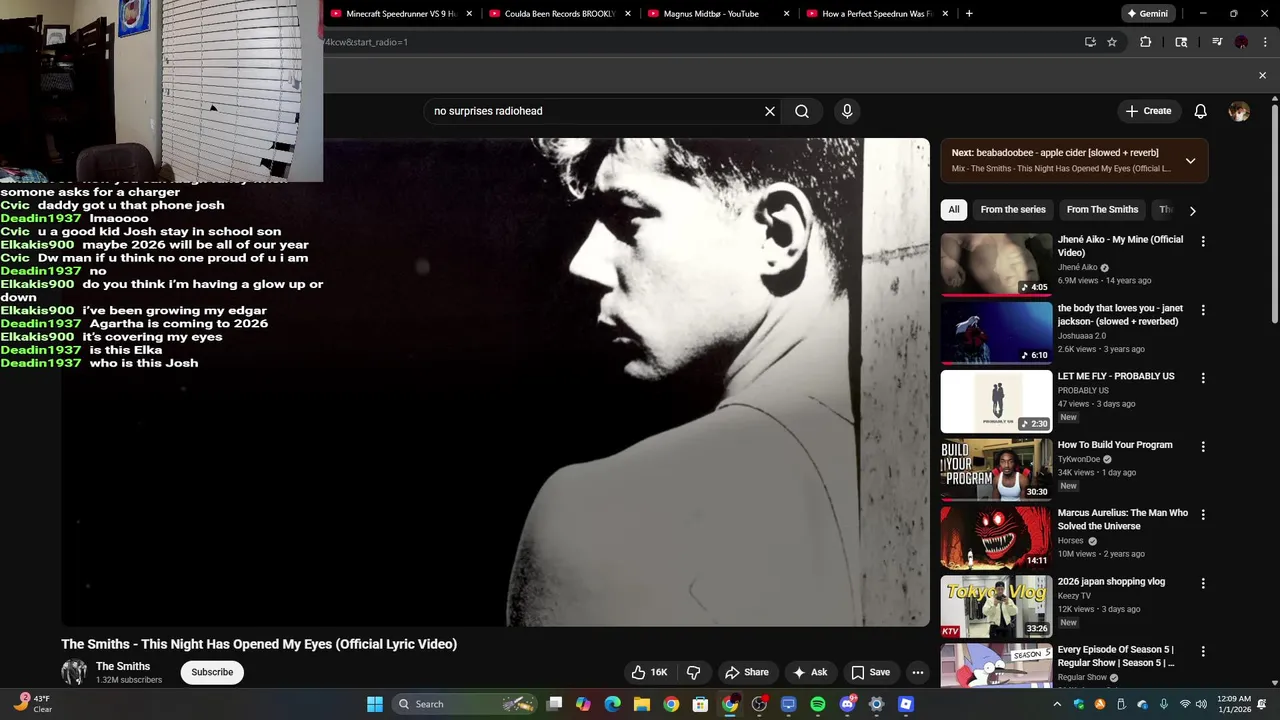This screenshot has height=720, width=1280.
Task: Click the YouTube search magnifier button
Action: (802, 111)
